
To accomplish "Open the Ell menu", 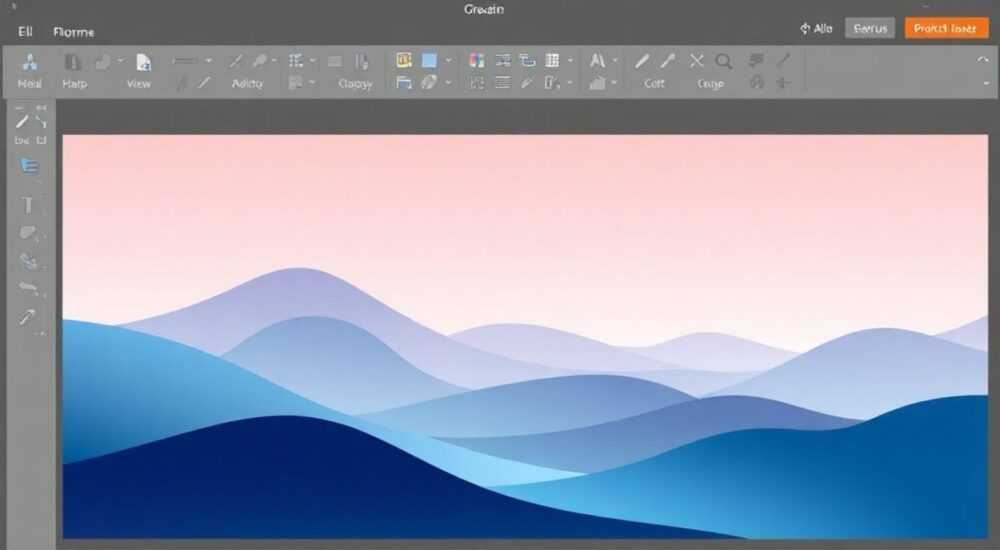I will click(x=26, y=31).
